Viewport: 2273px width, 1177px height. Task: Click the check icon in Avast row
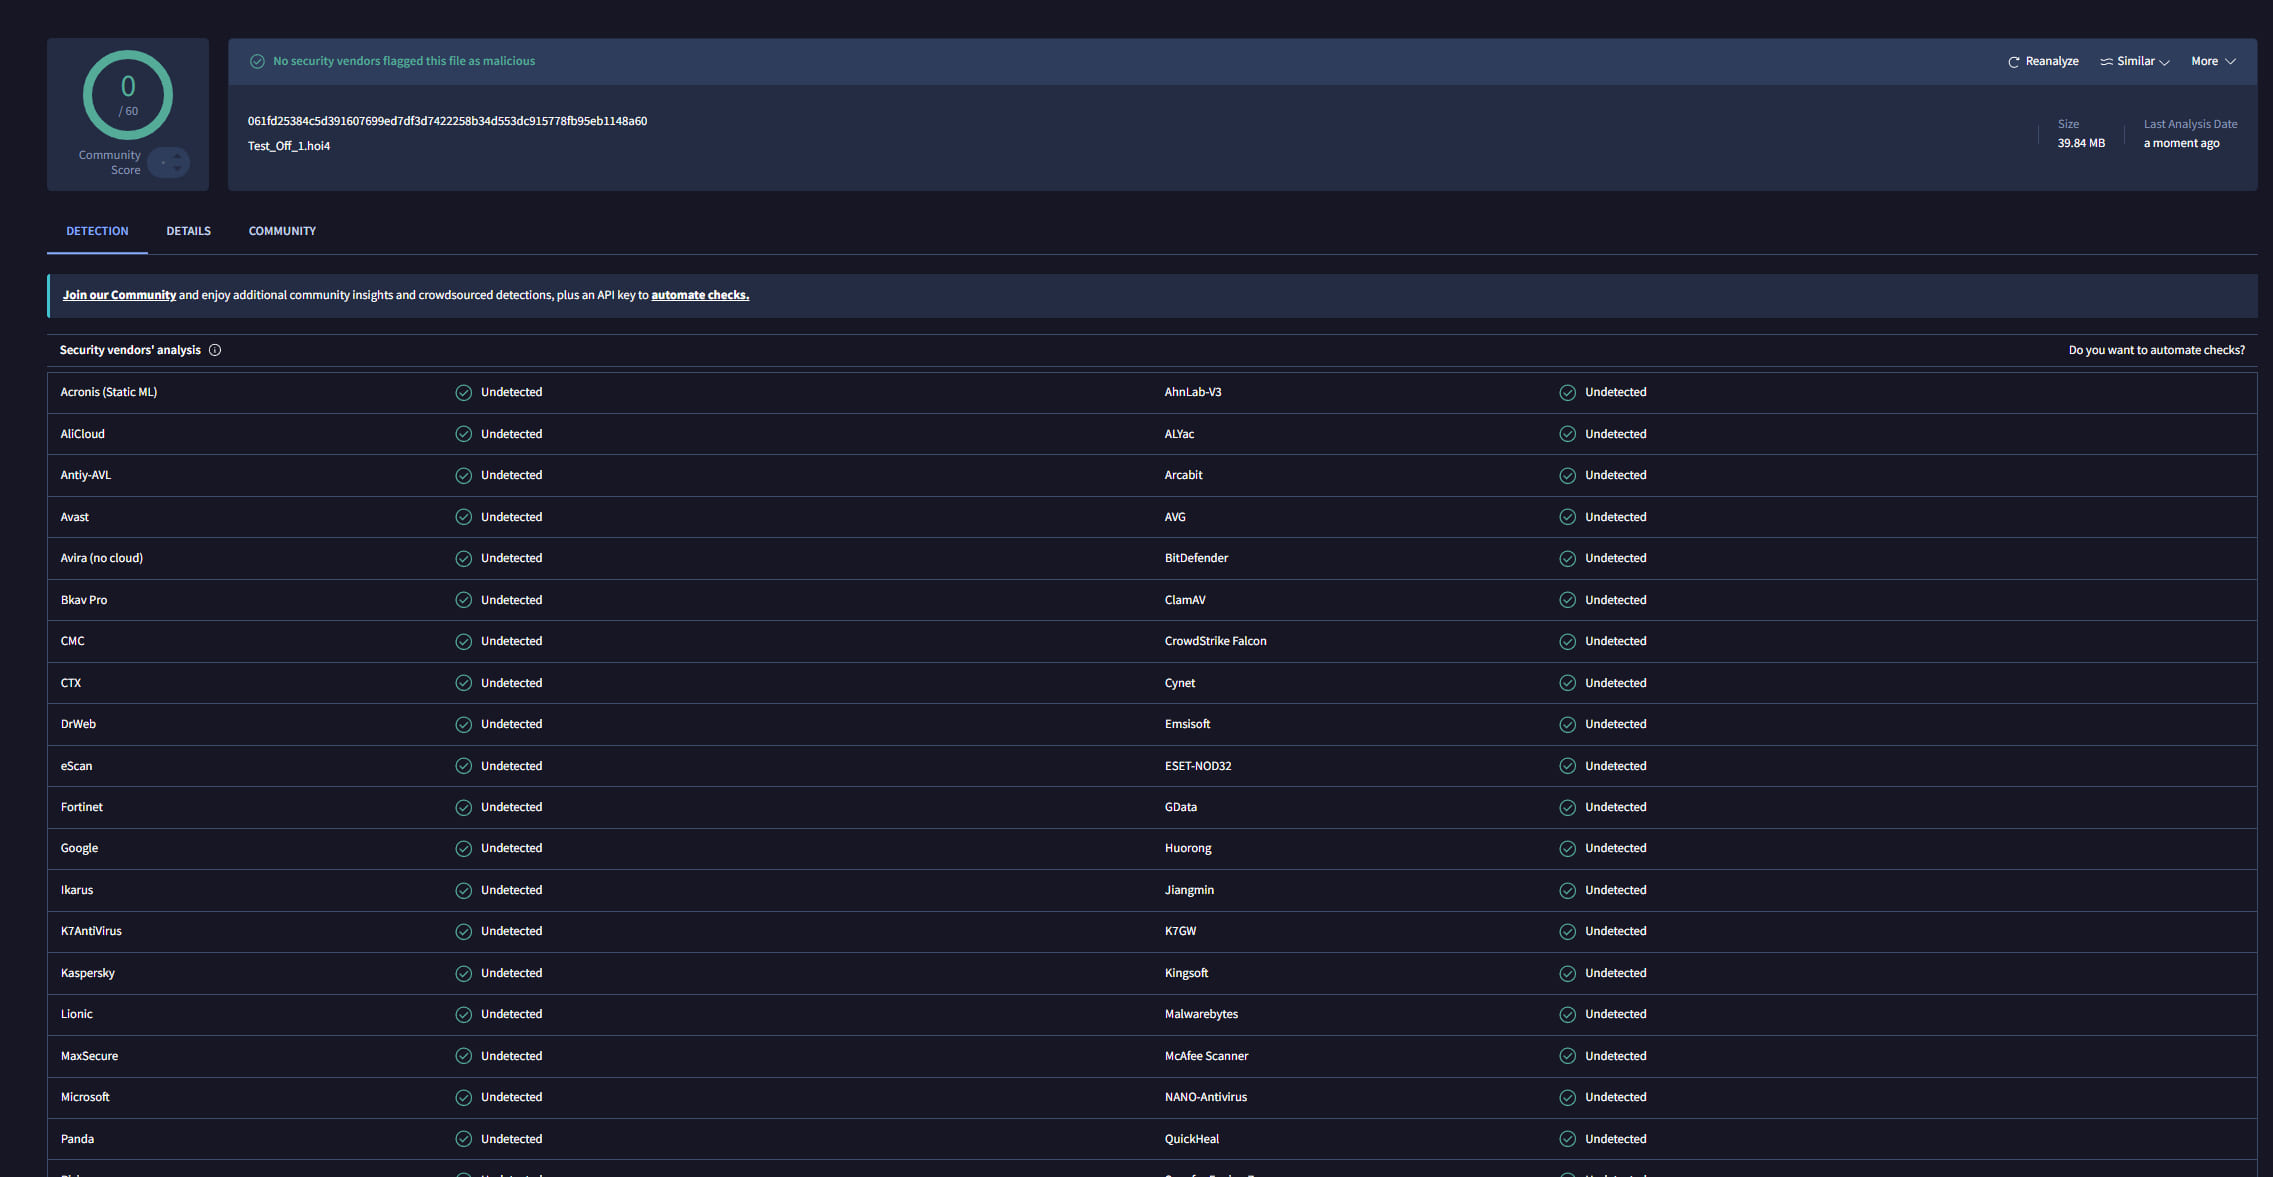(463, 517)
